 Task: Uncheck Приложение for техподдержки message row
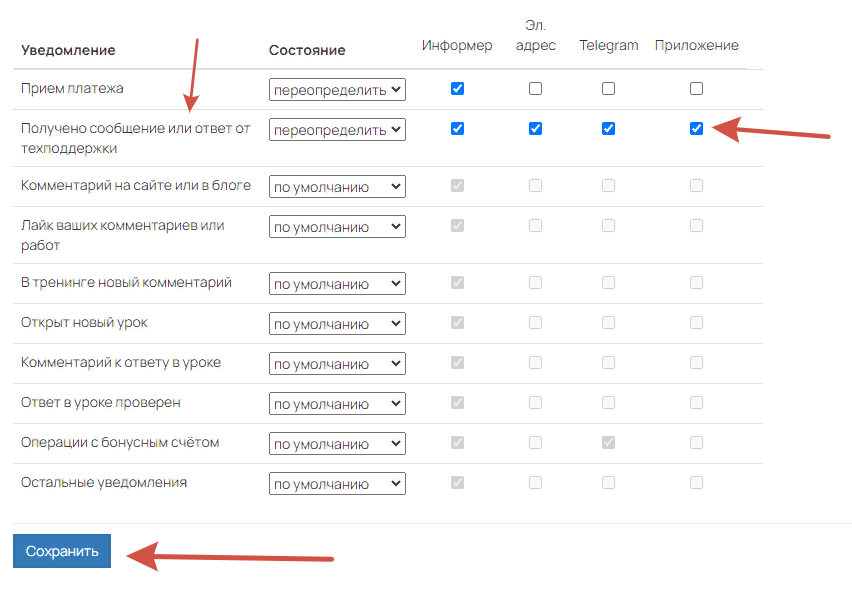pyautogui.click(x=696, y=128)
